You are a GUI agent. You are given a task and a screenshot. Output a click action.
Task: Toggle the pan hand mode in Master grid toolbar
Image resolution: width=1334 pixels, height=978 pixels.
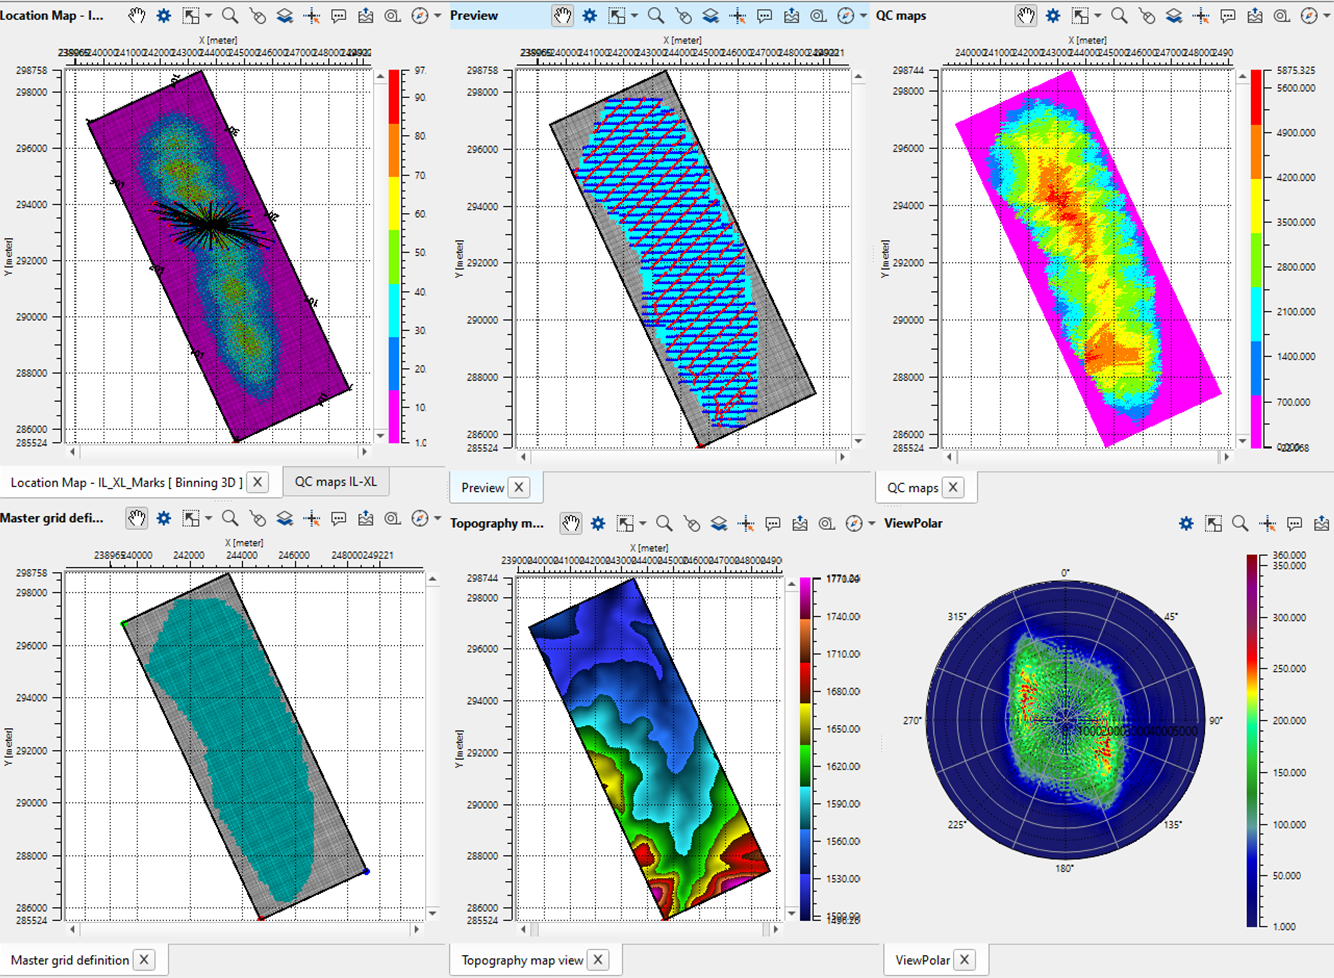137,518
